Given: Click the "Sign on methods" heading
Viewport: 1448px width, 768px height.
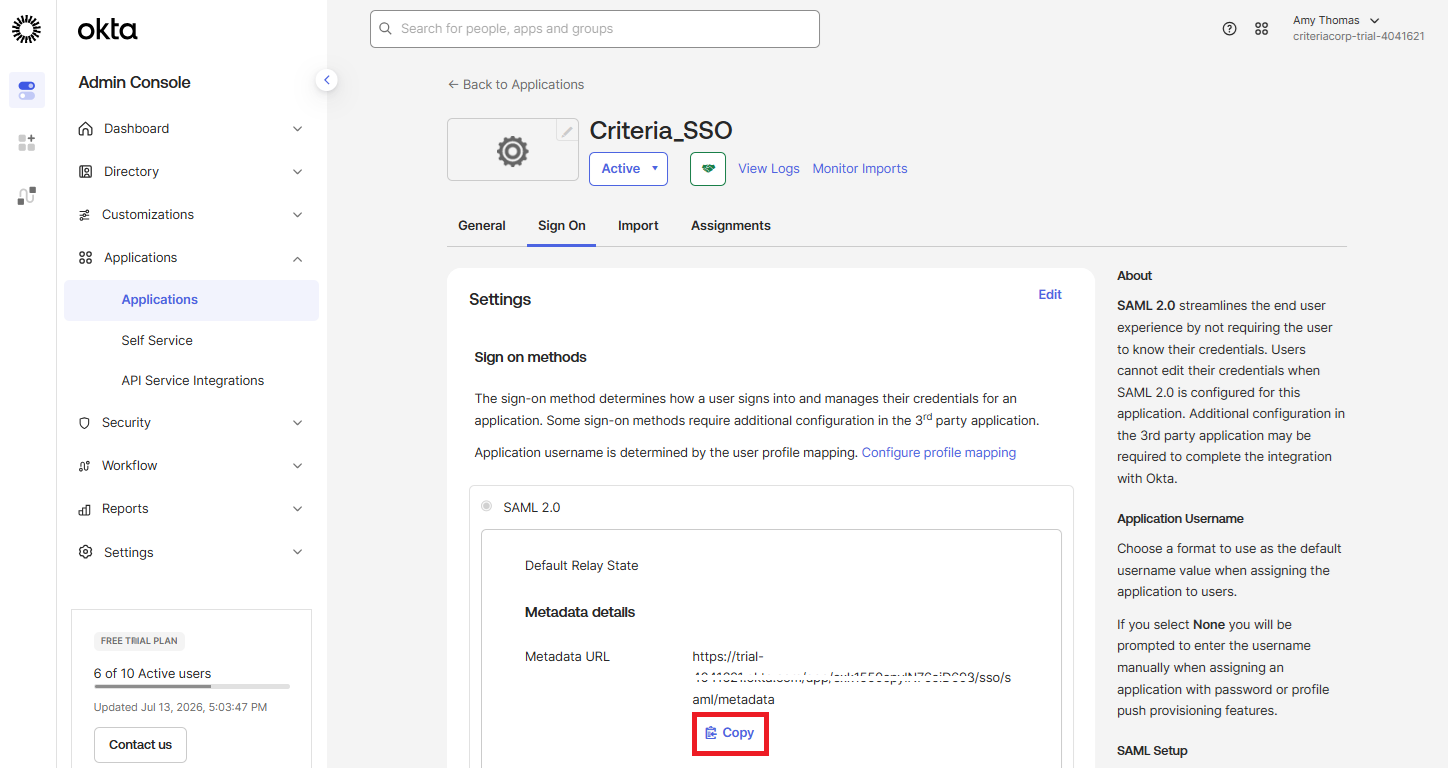Looking at the screenshot, I should click(530, 357).
